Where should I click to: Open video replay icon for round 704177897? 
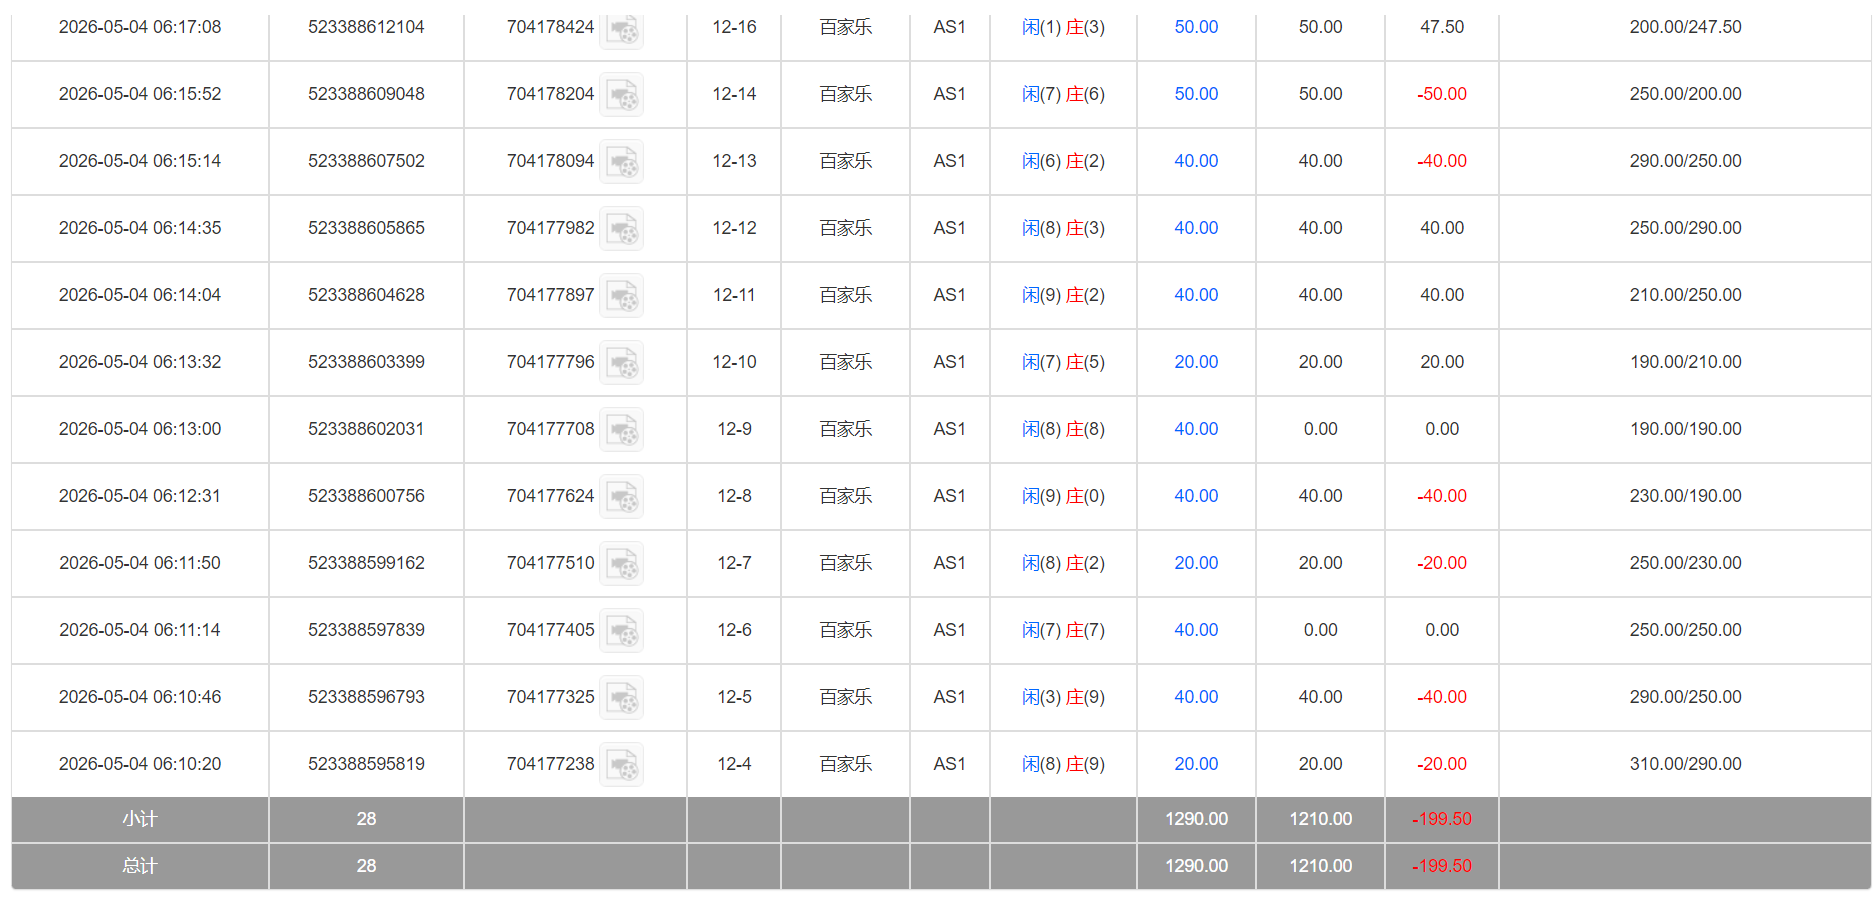pyautogui.click(x=622, y=296)
